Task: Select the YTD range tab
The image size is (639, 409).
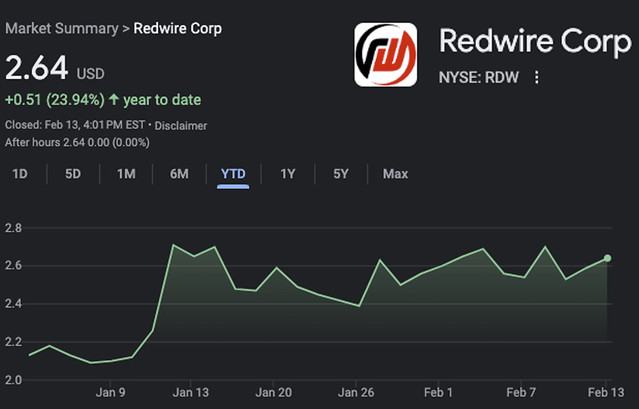Action: [x=233, y=174]
